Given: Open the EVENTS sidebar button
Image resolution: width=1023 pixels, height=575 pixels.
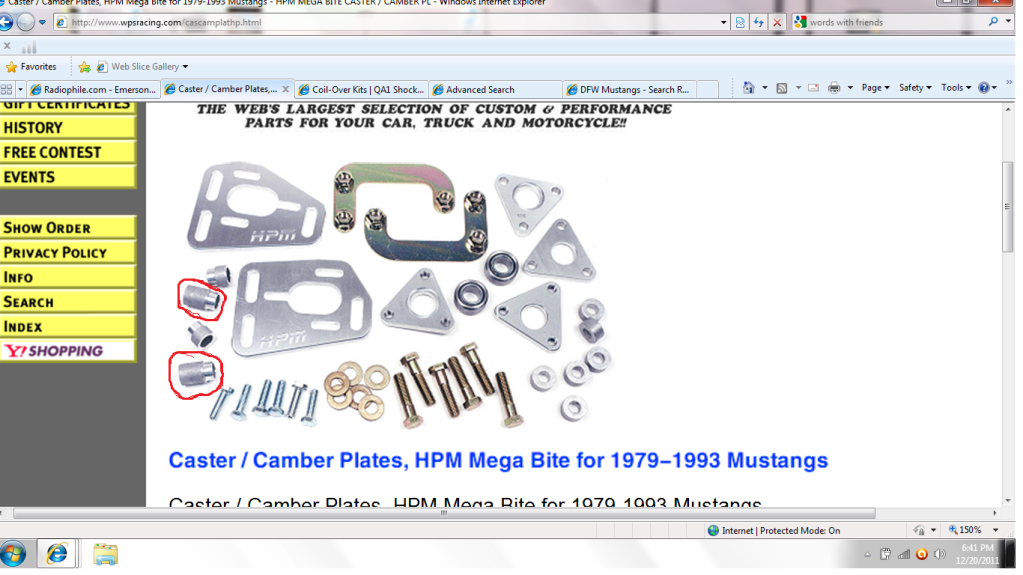Looking at the screenshot, I should pyautogui.click(x=68, y=177).
